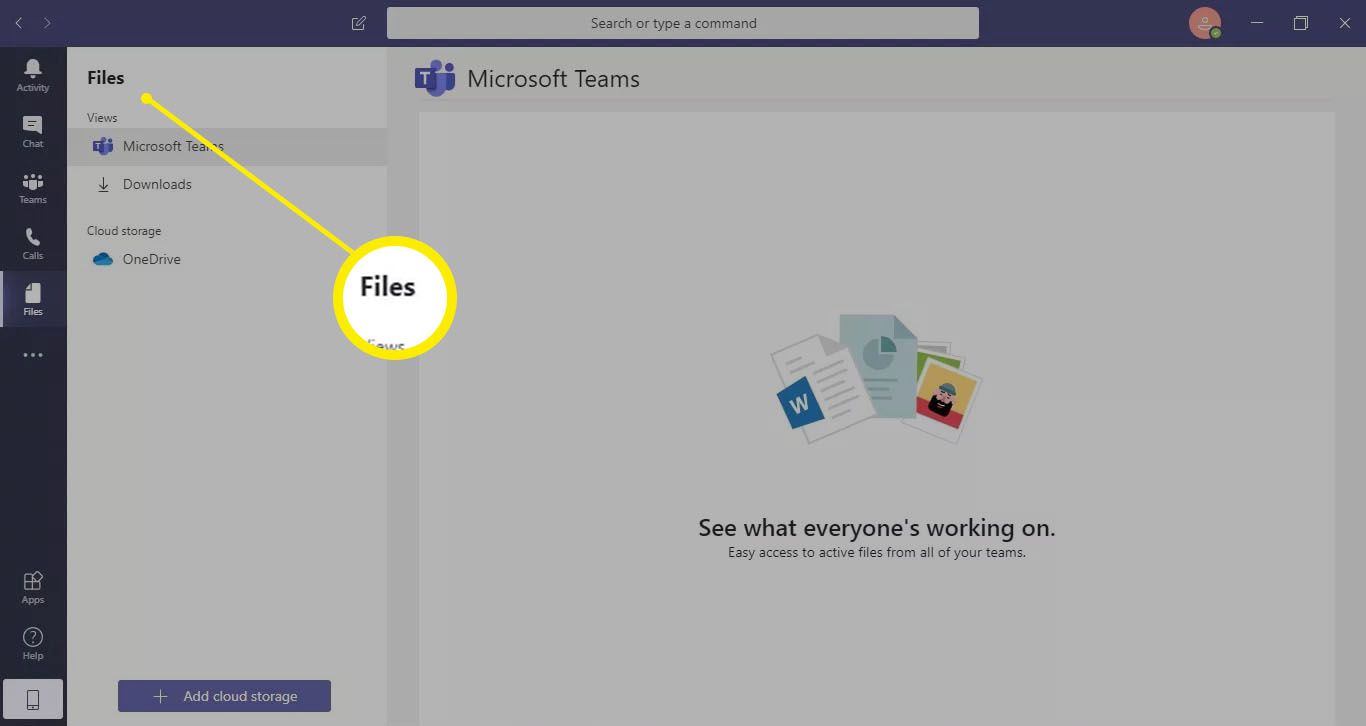Open the more apps ellipsis
This screenshot has height=726, width=1366.
33,355
